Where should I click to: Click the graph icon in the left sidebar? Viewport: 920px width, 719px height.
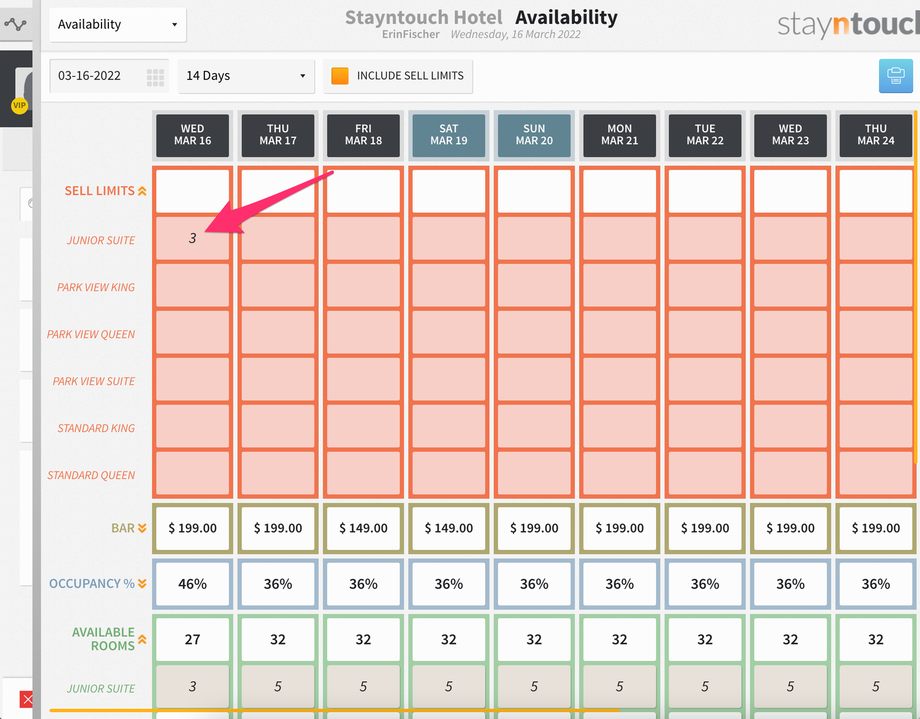(x=15, y=25)
